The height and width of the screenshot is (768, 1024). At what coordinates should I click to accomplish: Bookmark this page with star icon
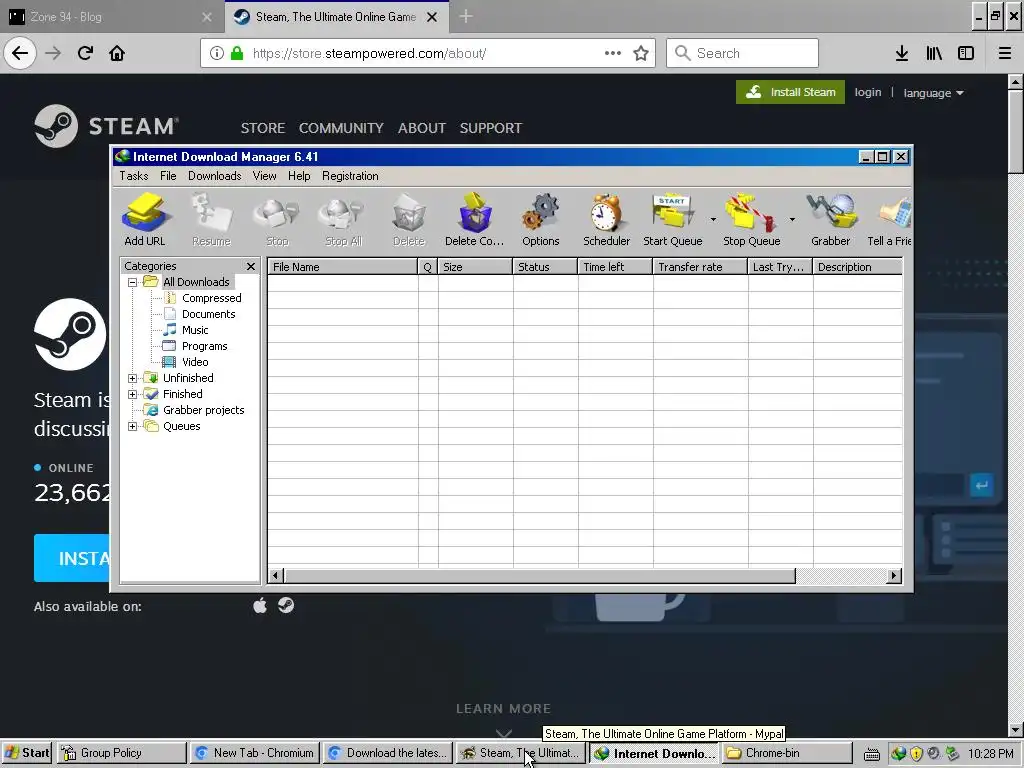(x=641, y=53)
